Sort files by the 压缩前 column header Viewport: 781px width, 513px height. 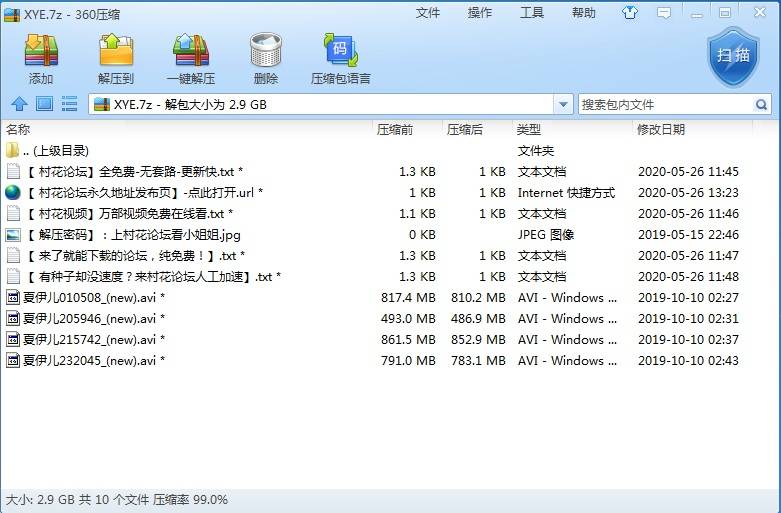[x=394, y=129]
